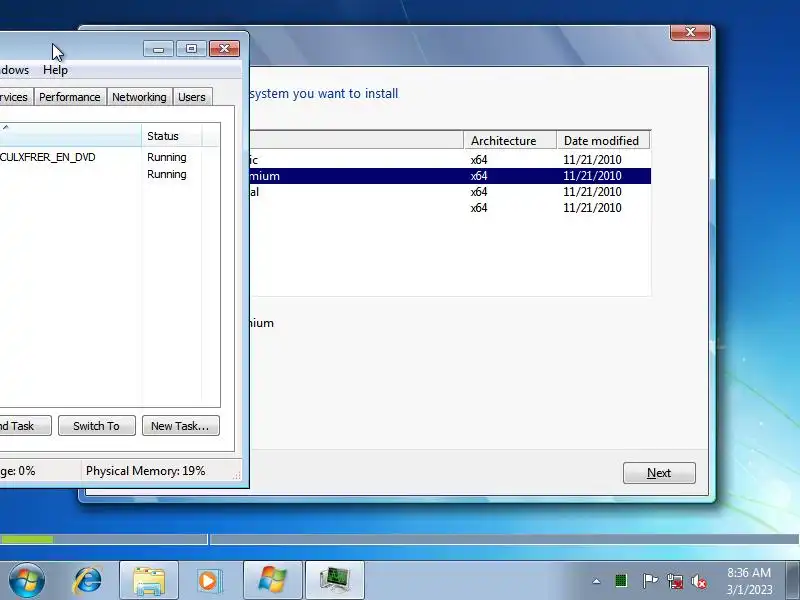Select the highlighted Home Premium x64 row
The image size is (800, 600).
[450, 176]
